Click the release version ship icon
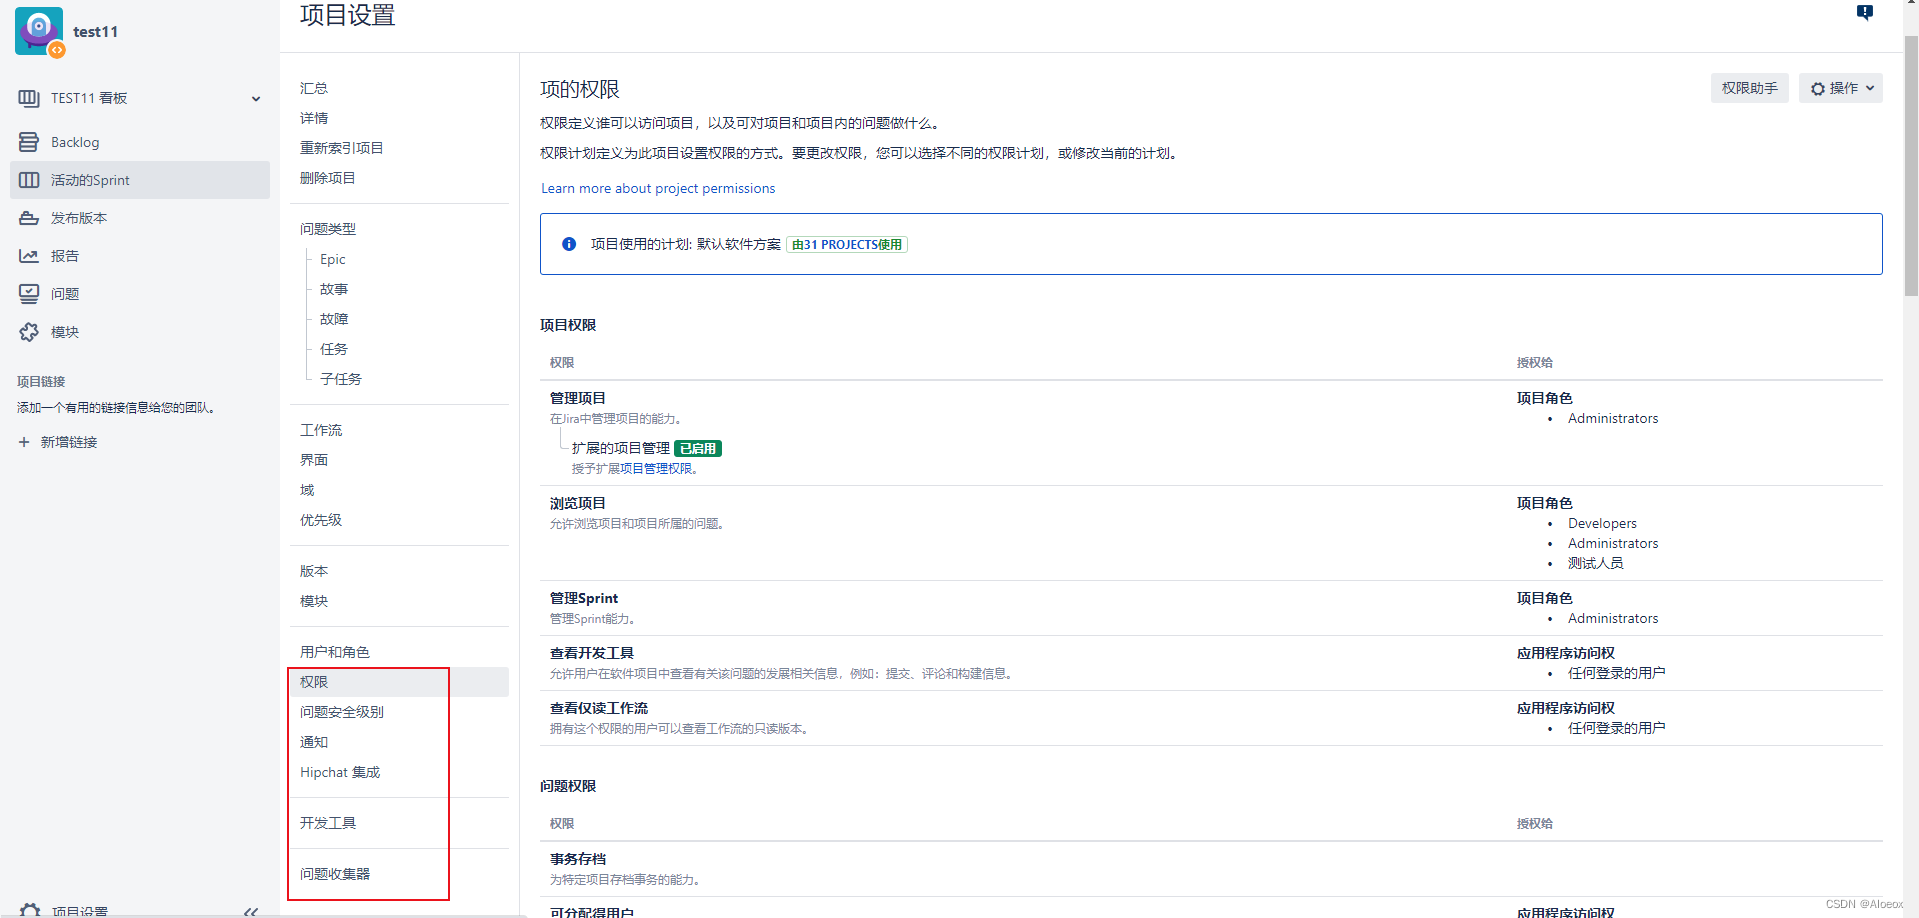This screenshot has width=1919, height=918. pyautogui.click(x=29, y=218)
